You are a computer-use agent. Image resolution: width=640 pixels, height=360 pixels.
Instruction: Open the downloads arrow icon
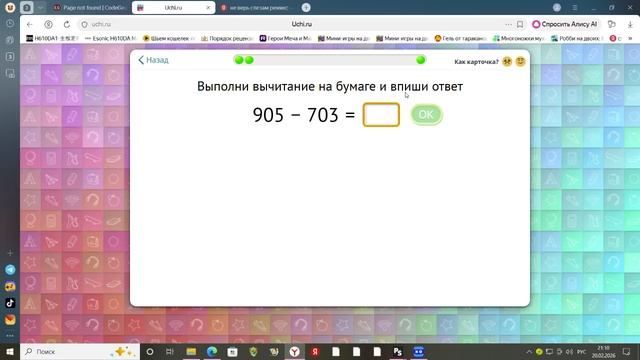tap(630, 24)
